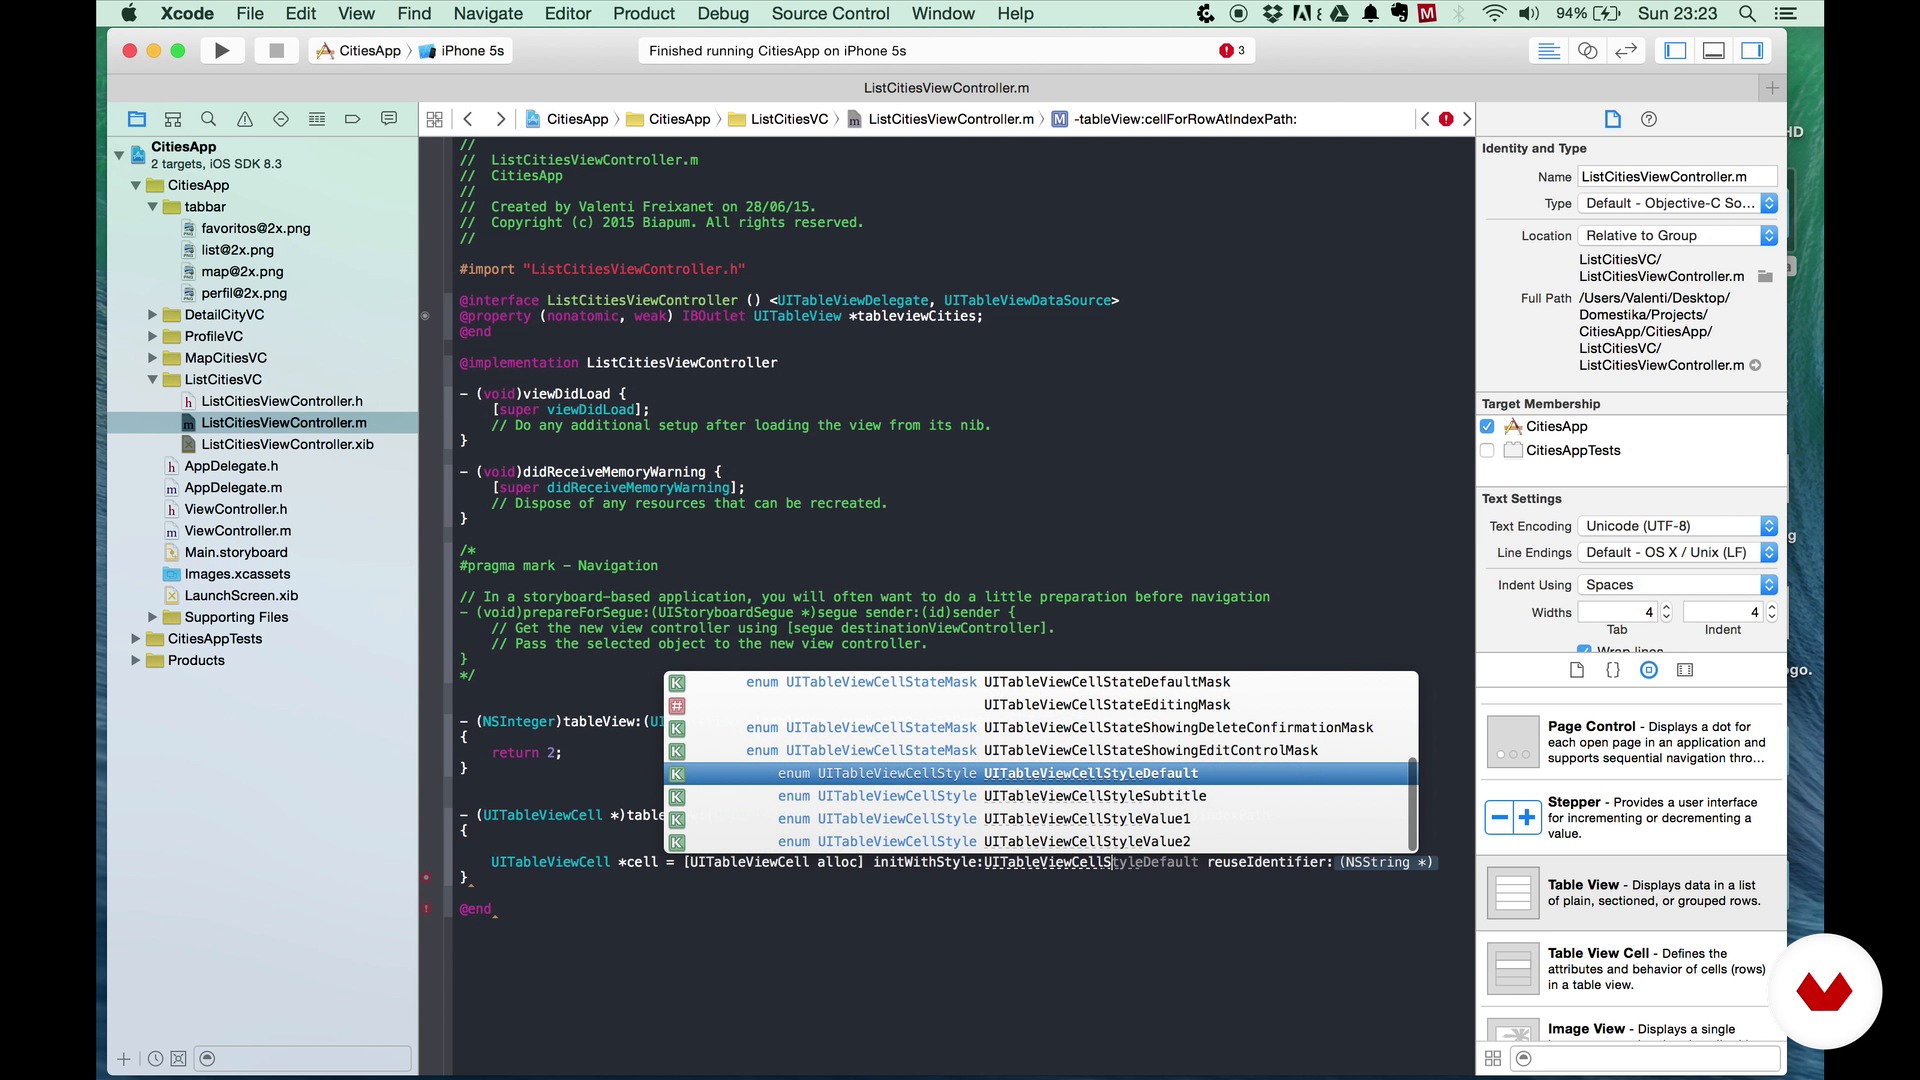
Task: Open the Text Encoding dropdown
Action: (x=1677, y=526)
